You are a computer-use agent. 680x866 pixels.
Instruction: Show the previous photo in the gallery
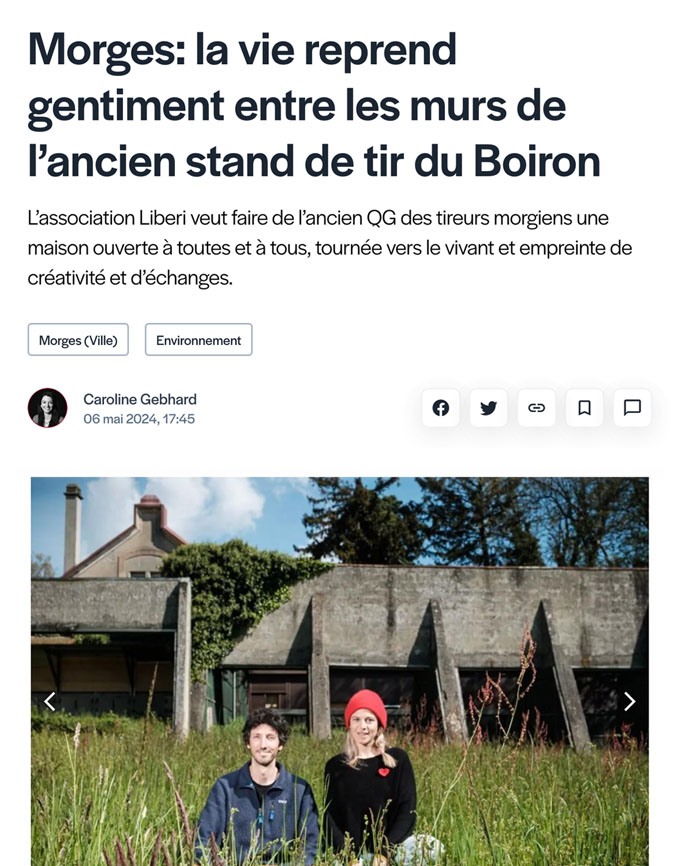click(50, 701)
